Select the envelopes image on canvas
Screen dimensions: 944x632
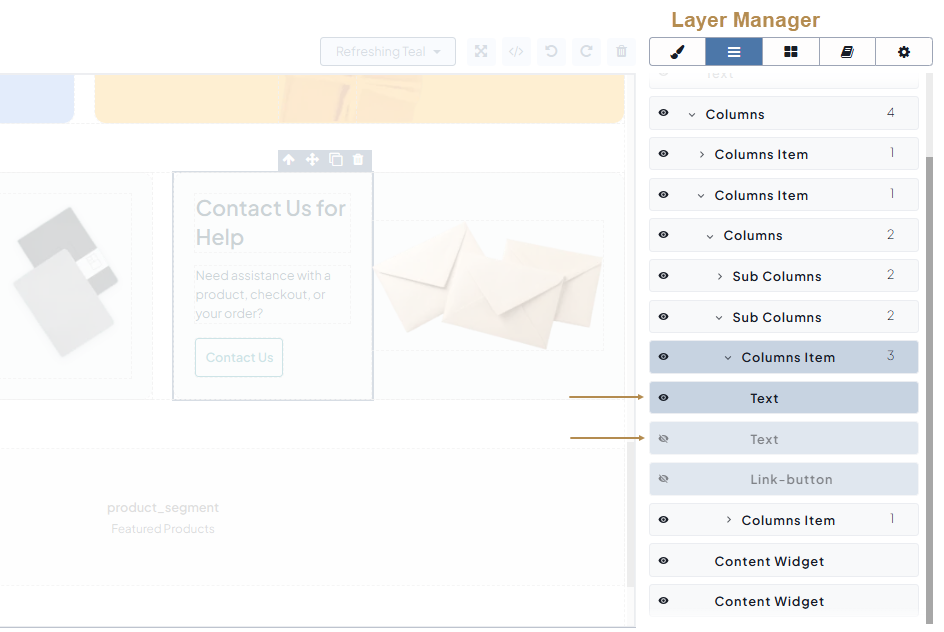point(488,284)
